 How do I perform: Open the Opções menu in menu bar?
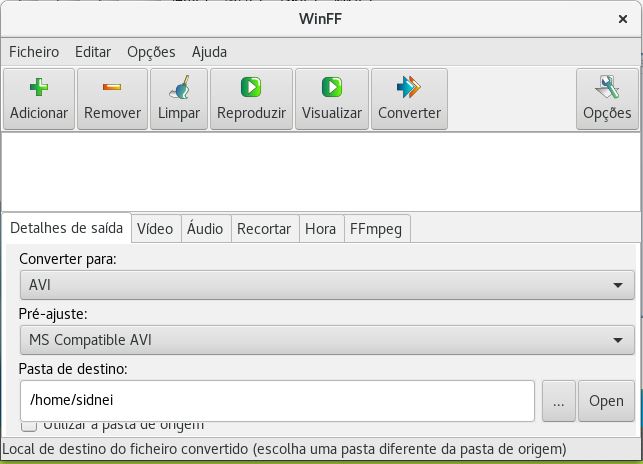point(151,52)
